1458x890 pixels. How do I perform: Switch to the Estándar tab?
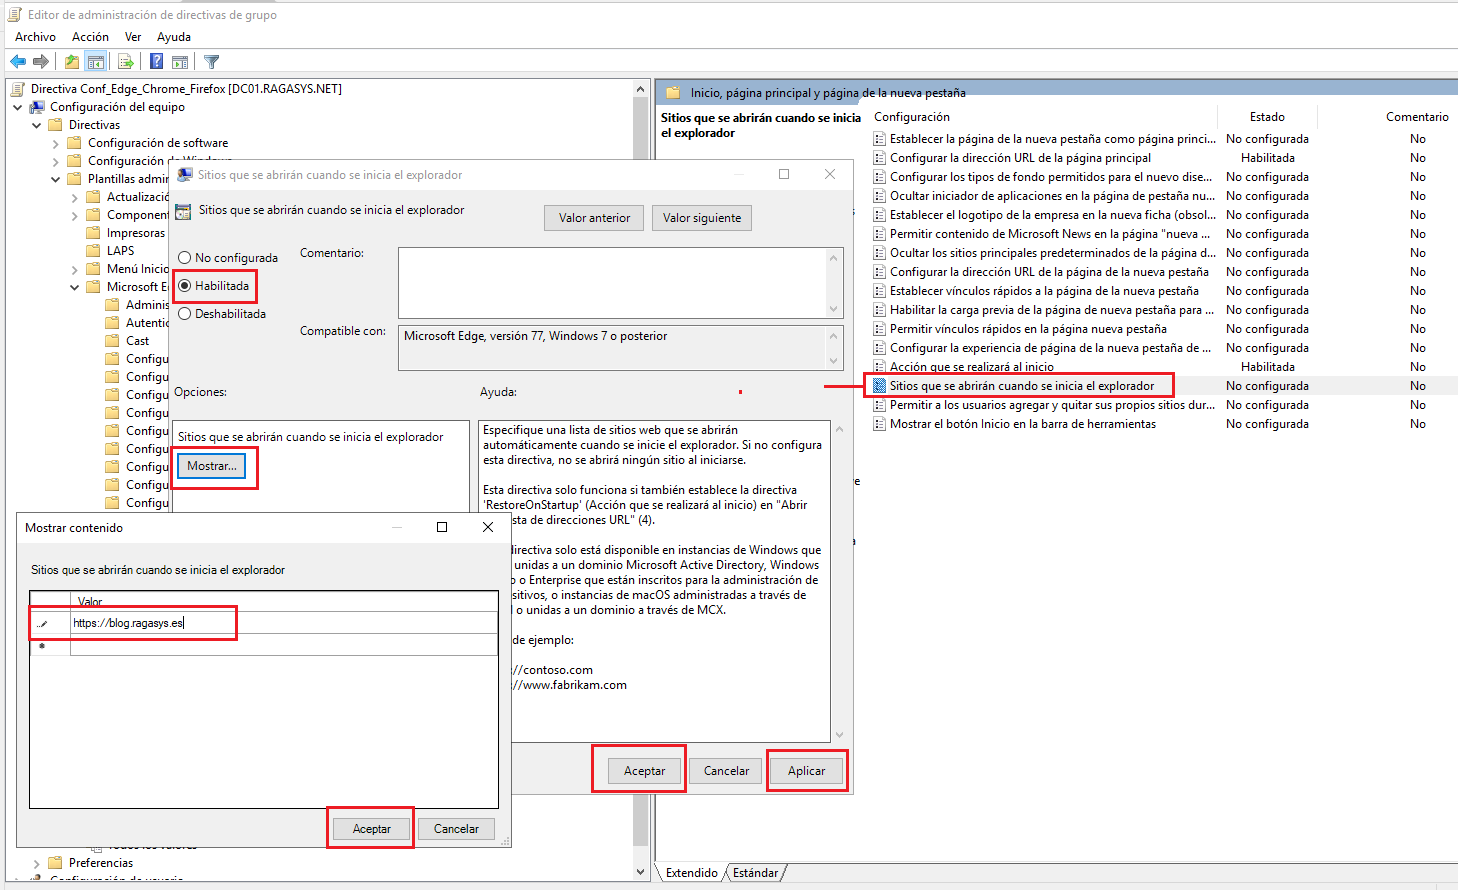coord(756,872)
